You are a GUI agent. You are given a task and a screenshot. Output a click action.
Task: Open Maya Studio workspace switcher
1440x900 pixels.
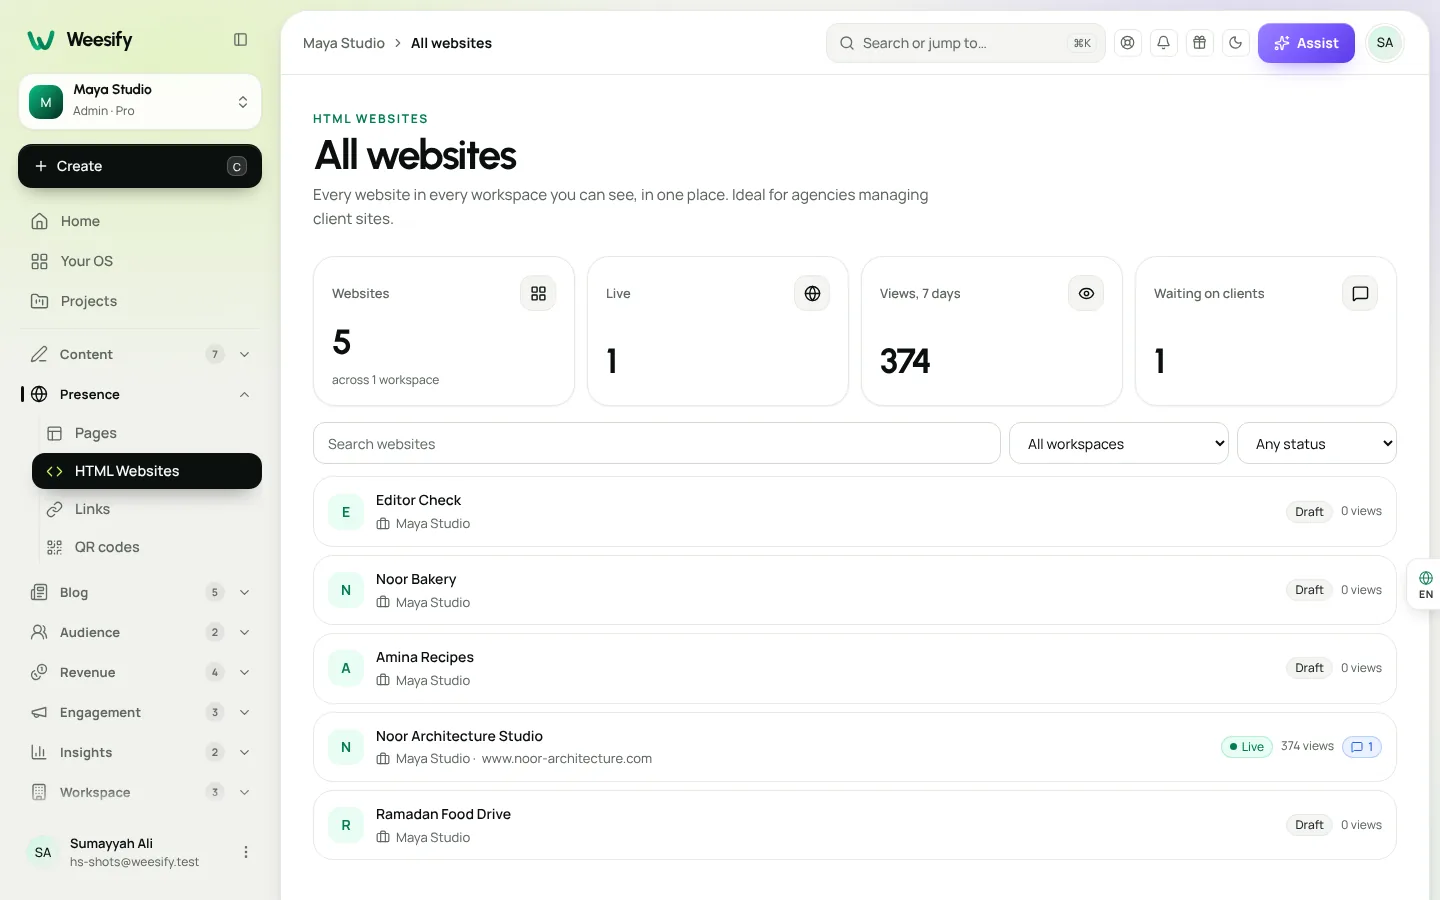(140, 102)
